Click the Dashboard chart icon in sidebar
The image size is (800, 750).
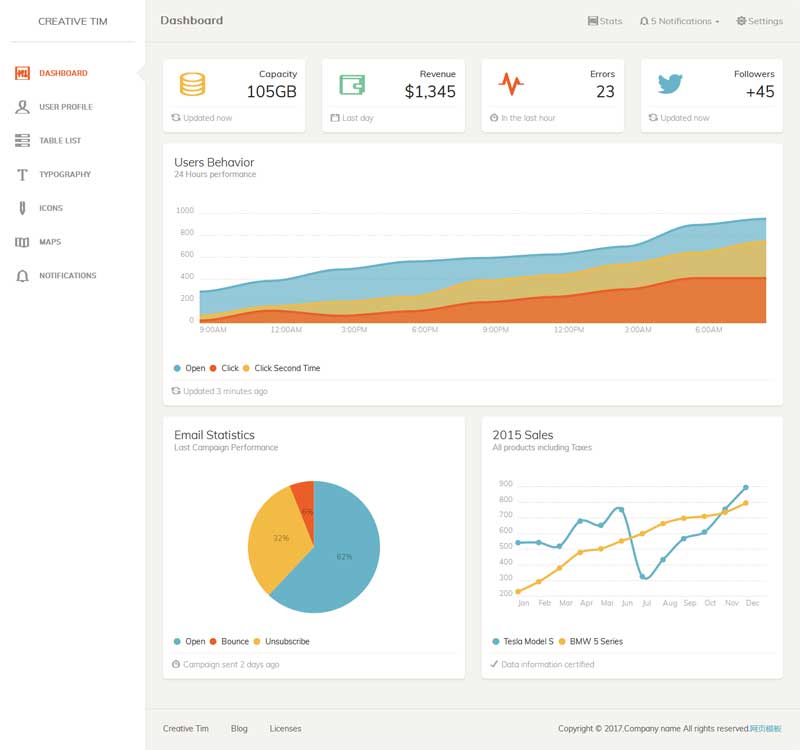tap(22, 73)
